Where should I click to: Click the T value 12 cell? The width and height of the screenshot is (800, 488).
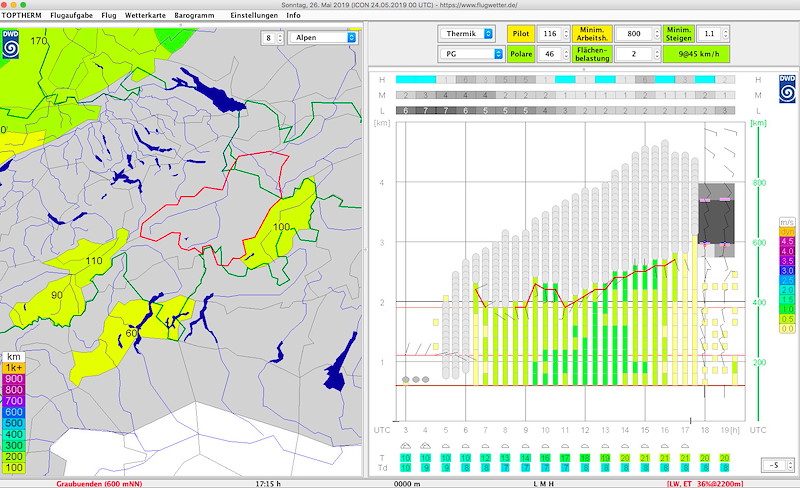click(x=485, y=458)
